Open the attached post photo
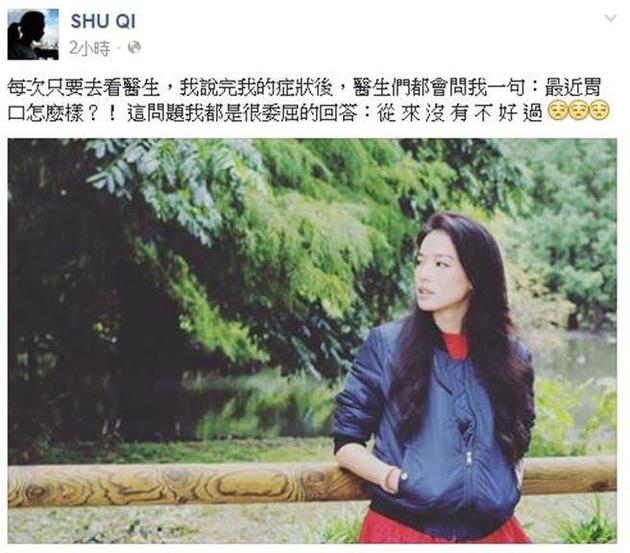This screenshot has width=630, height=553. [312, 341]
